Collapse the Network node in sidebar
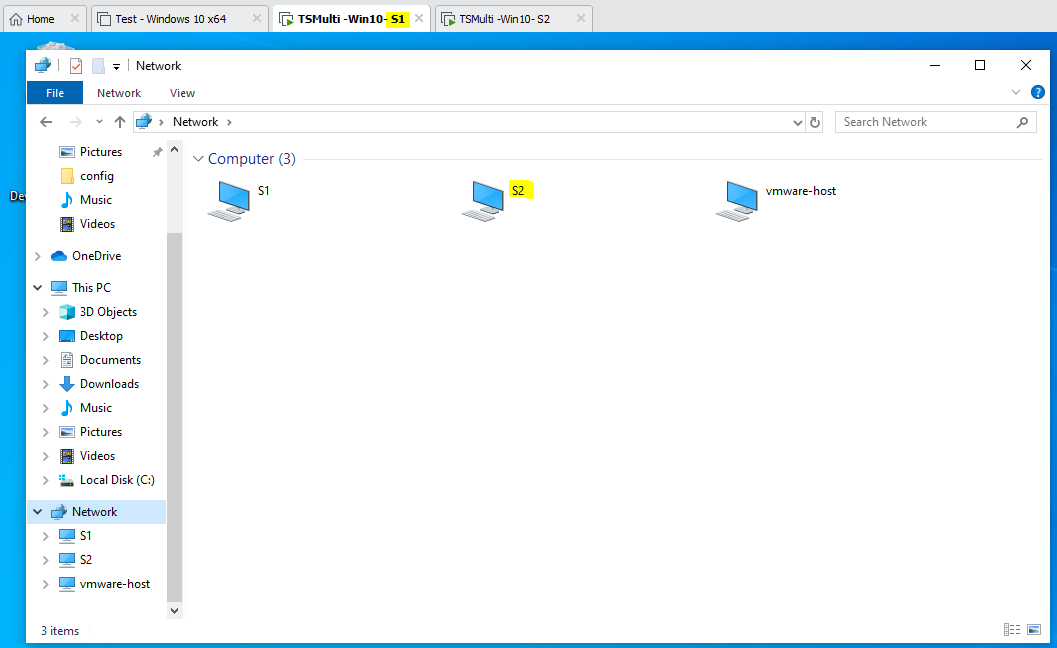The width and height of the screenshot is (1057, 648). pyautogui.click(x=38, y=512)
